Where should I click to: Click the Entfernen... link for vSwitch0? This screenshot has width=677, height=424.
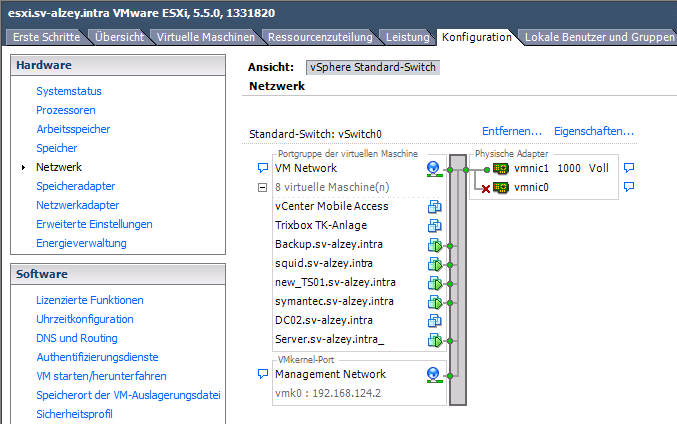[512, 131]
